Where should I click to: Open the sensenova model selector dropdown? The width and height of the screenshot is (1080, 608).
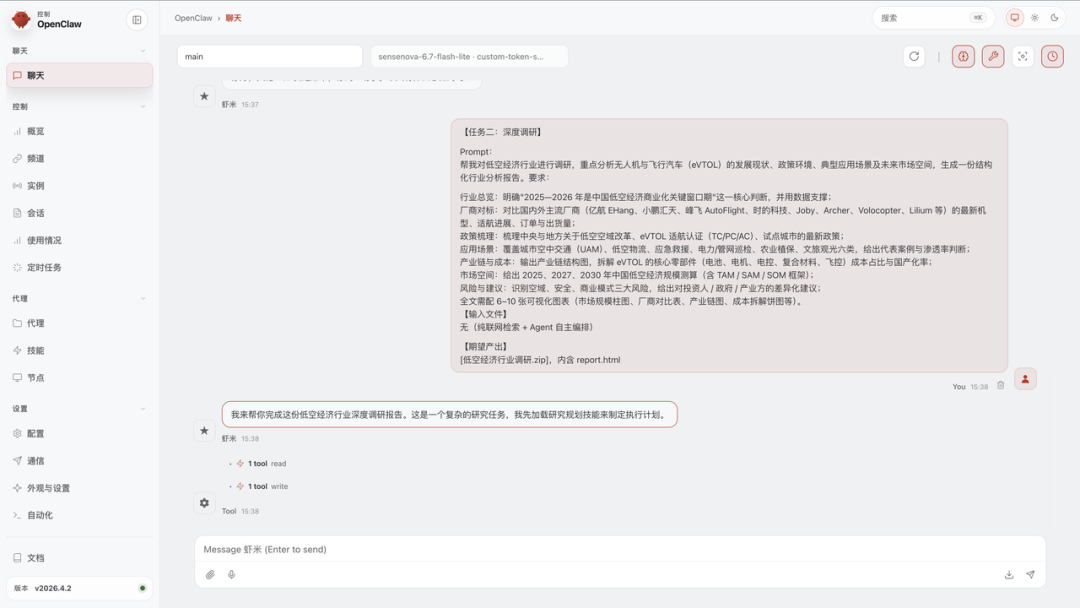(469, 56)
